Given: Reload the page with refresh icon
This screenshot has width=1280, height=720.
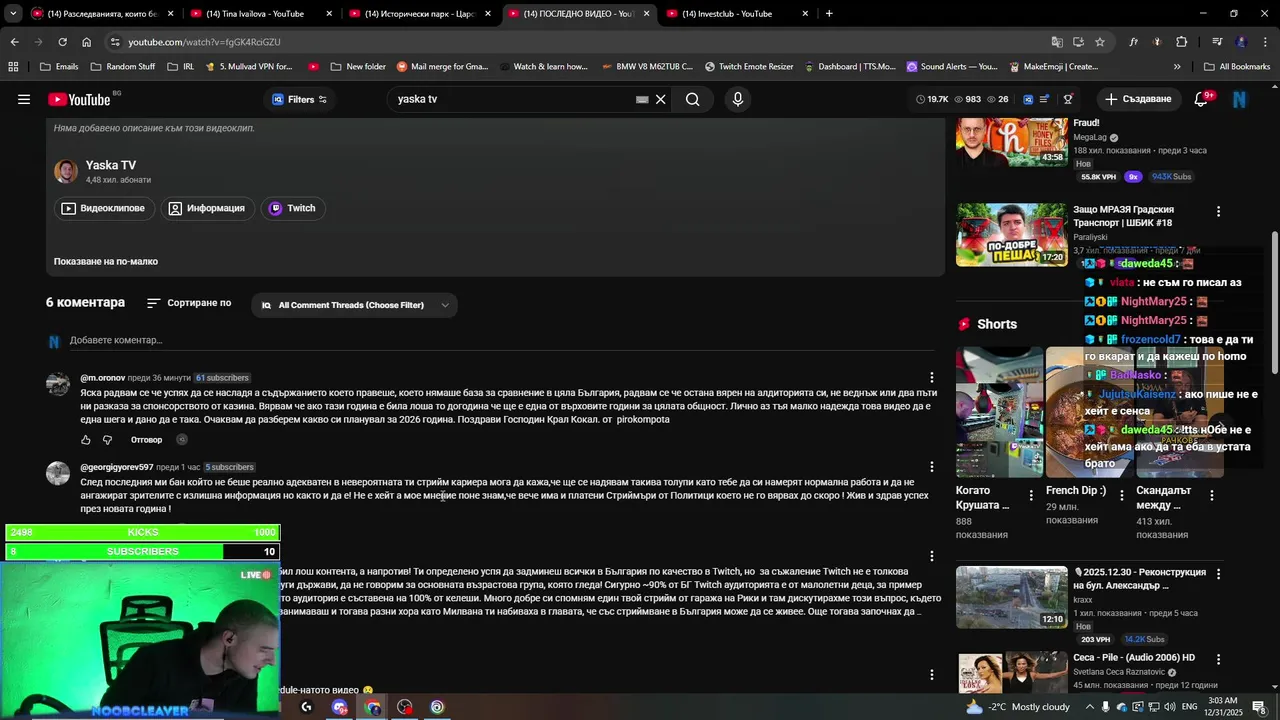Looking at the screenshot, I should pyautogui.click(x=62, y=42).
